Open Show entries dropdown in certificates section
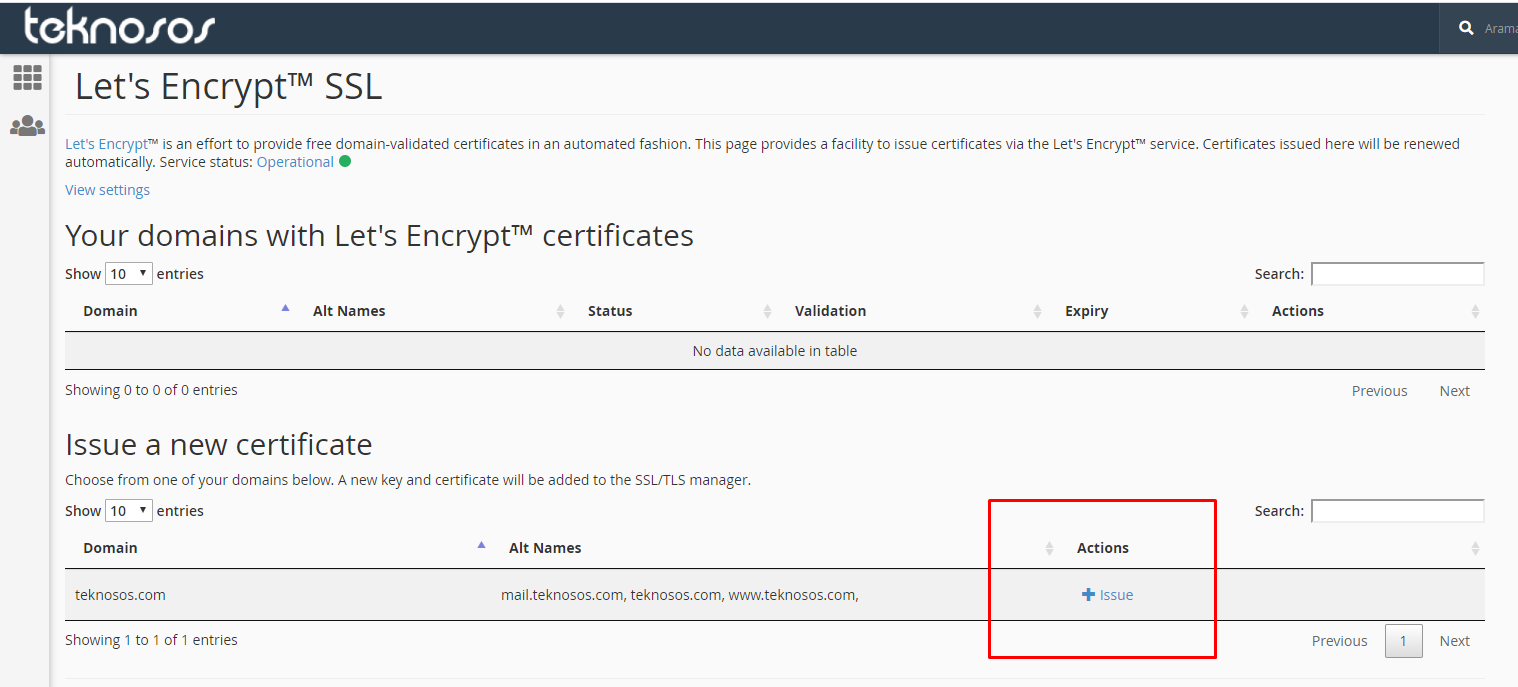1518x687 pixels. coord(129,273)
